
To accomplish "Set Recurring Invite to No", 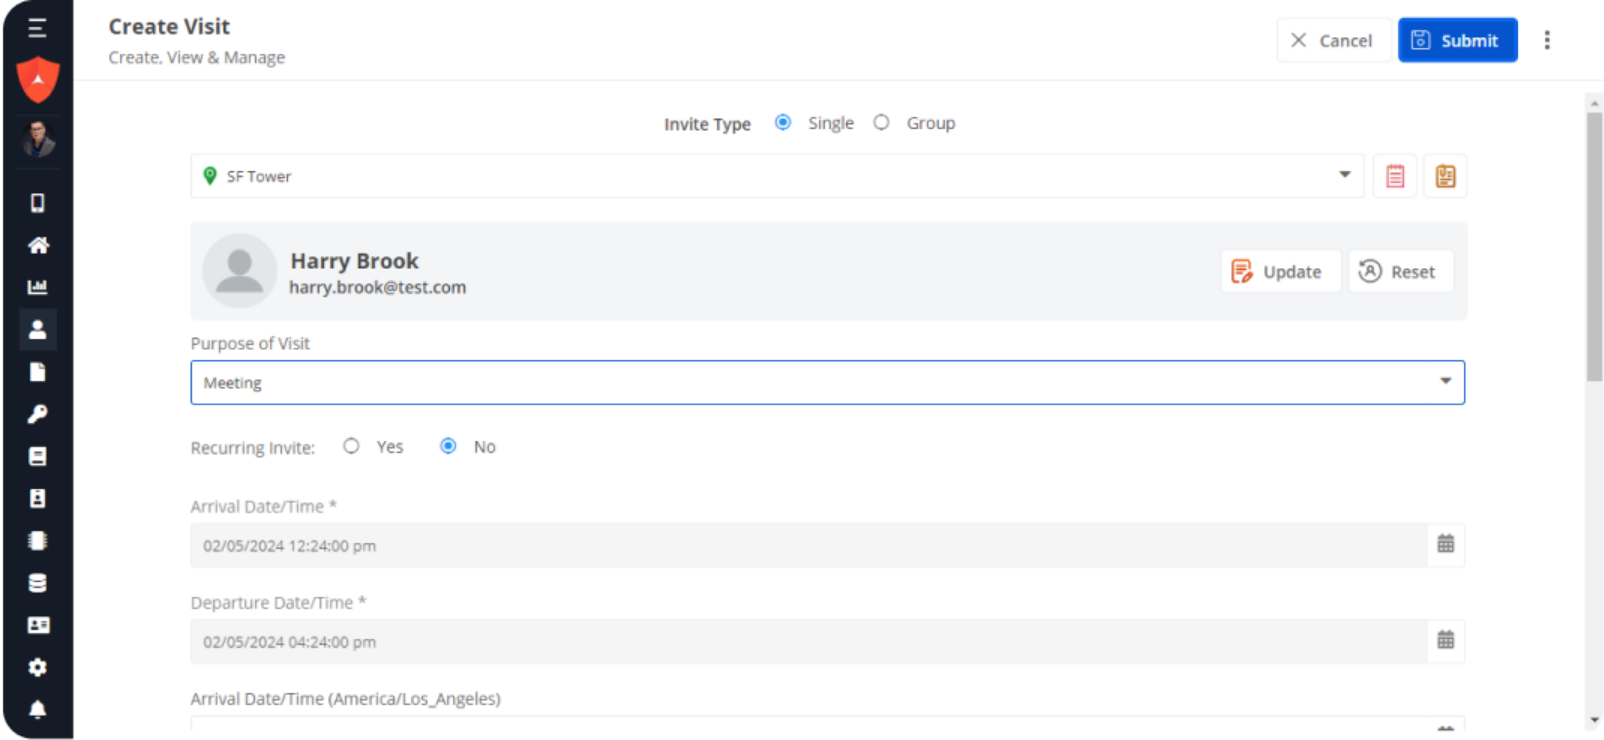I will pyautogui.click(x=448, y=446).
